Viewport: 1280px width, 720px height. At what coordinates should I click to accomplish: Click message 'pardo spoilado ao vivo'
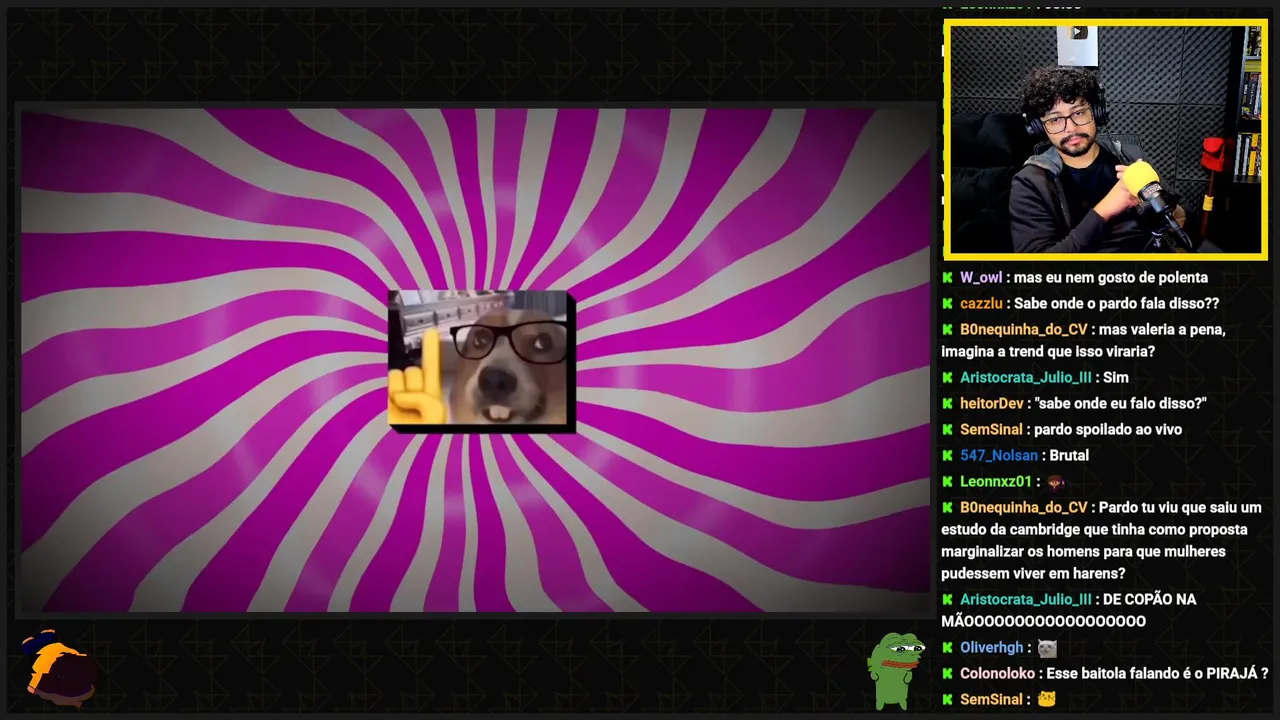click(1108, 430)
